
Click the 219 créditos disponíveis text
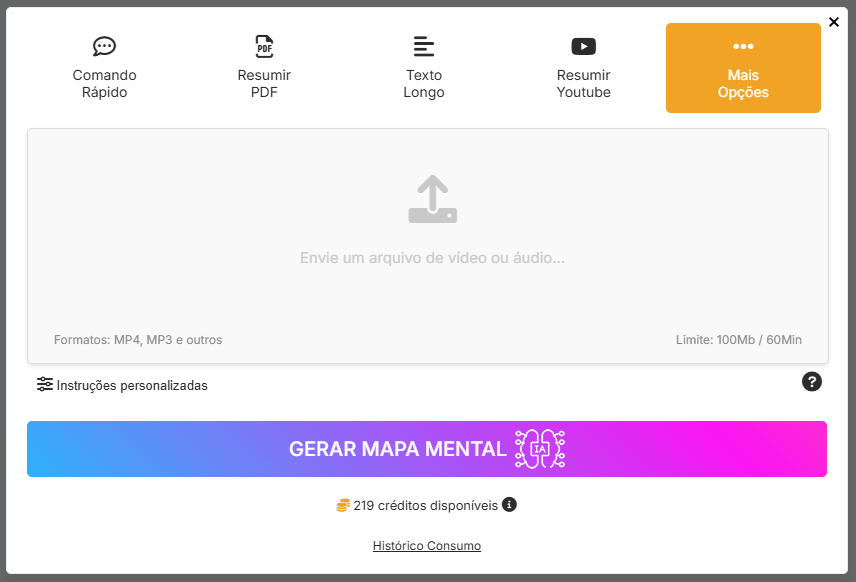pos(426,506)
